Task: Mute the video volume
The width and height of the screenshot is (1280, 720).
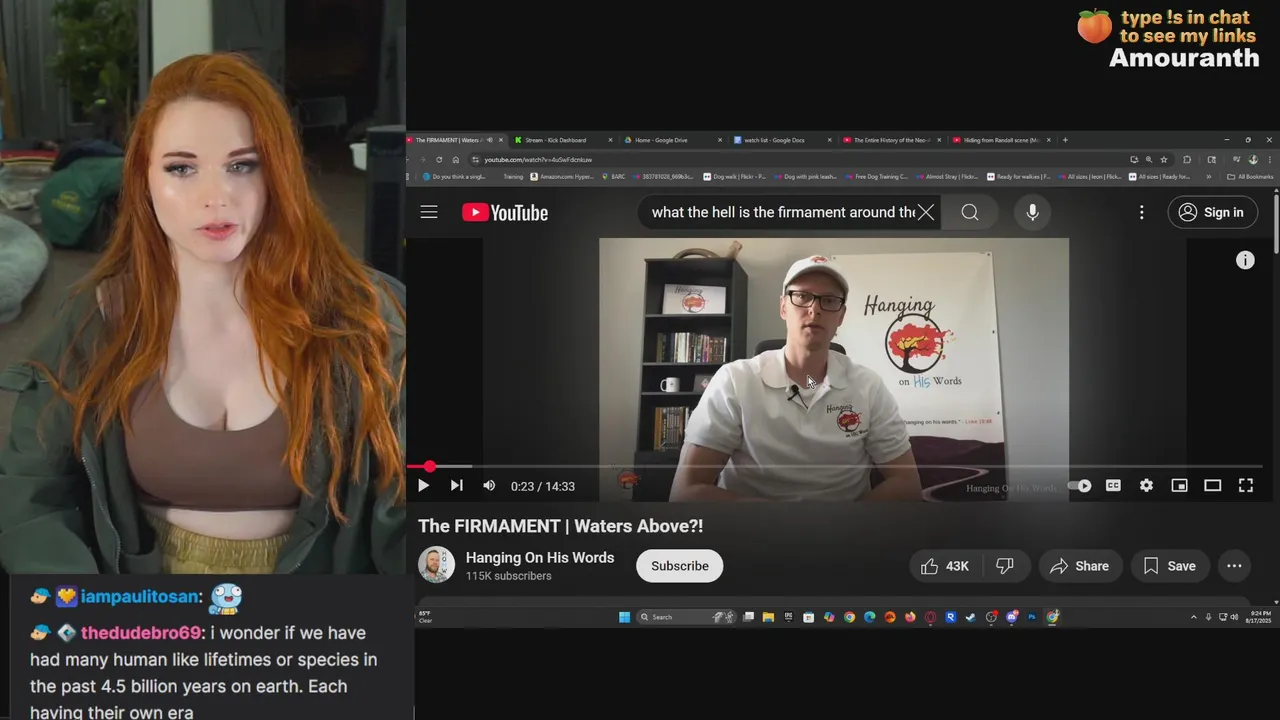Action: coord(489,486)
